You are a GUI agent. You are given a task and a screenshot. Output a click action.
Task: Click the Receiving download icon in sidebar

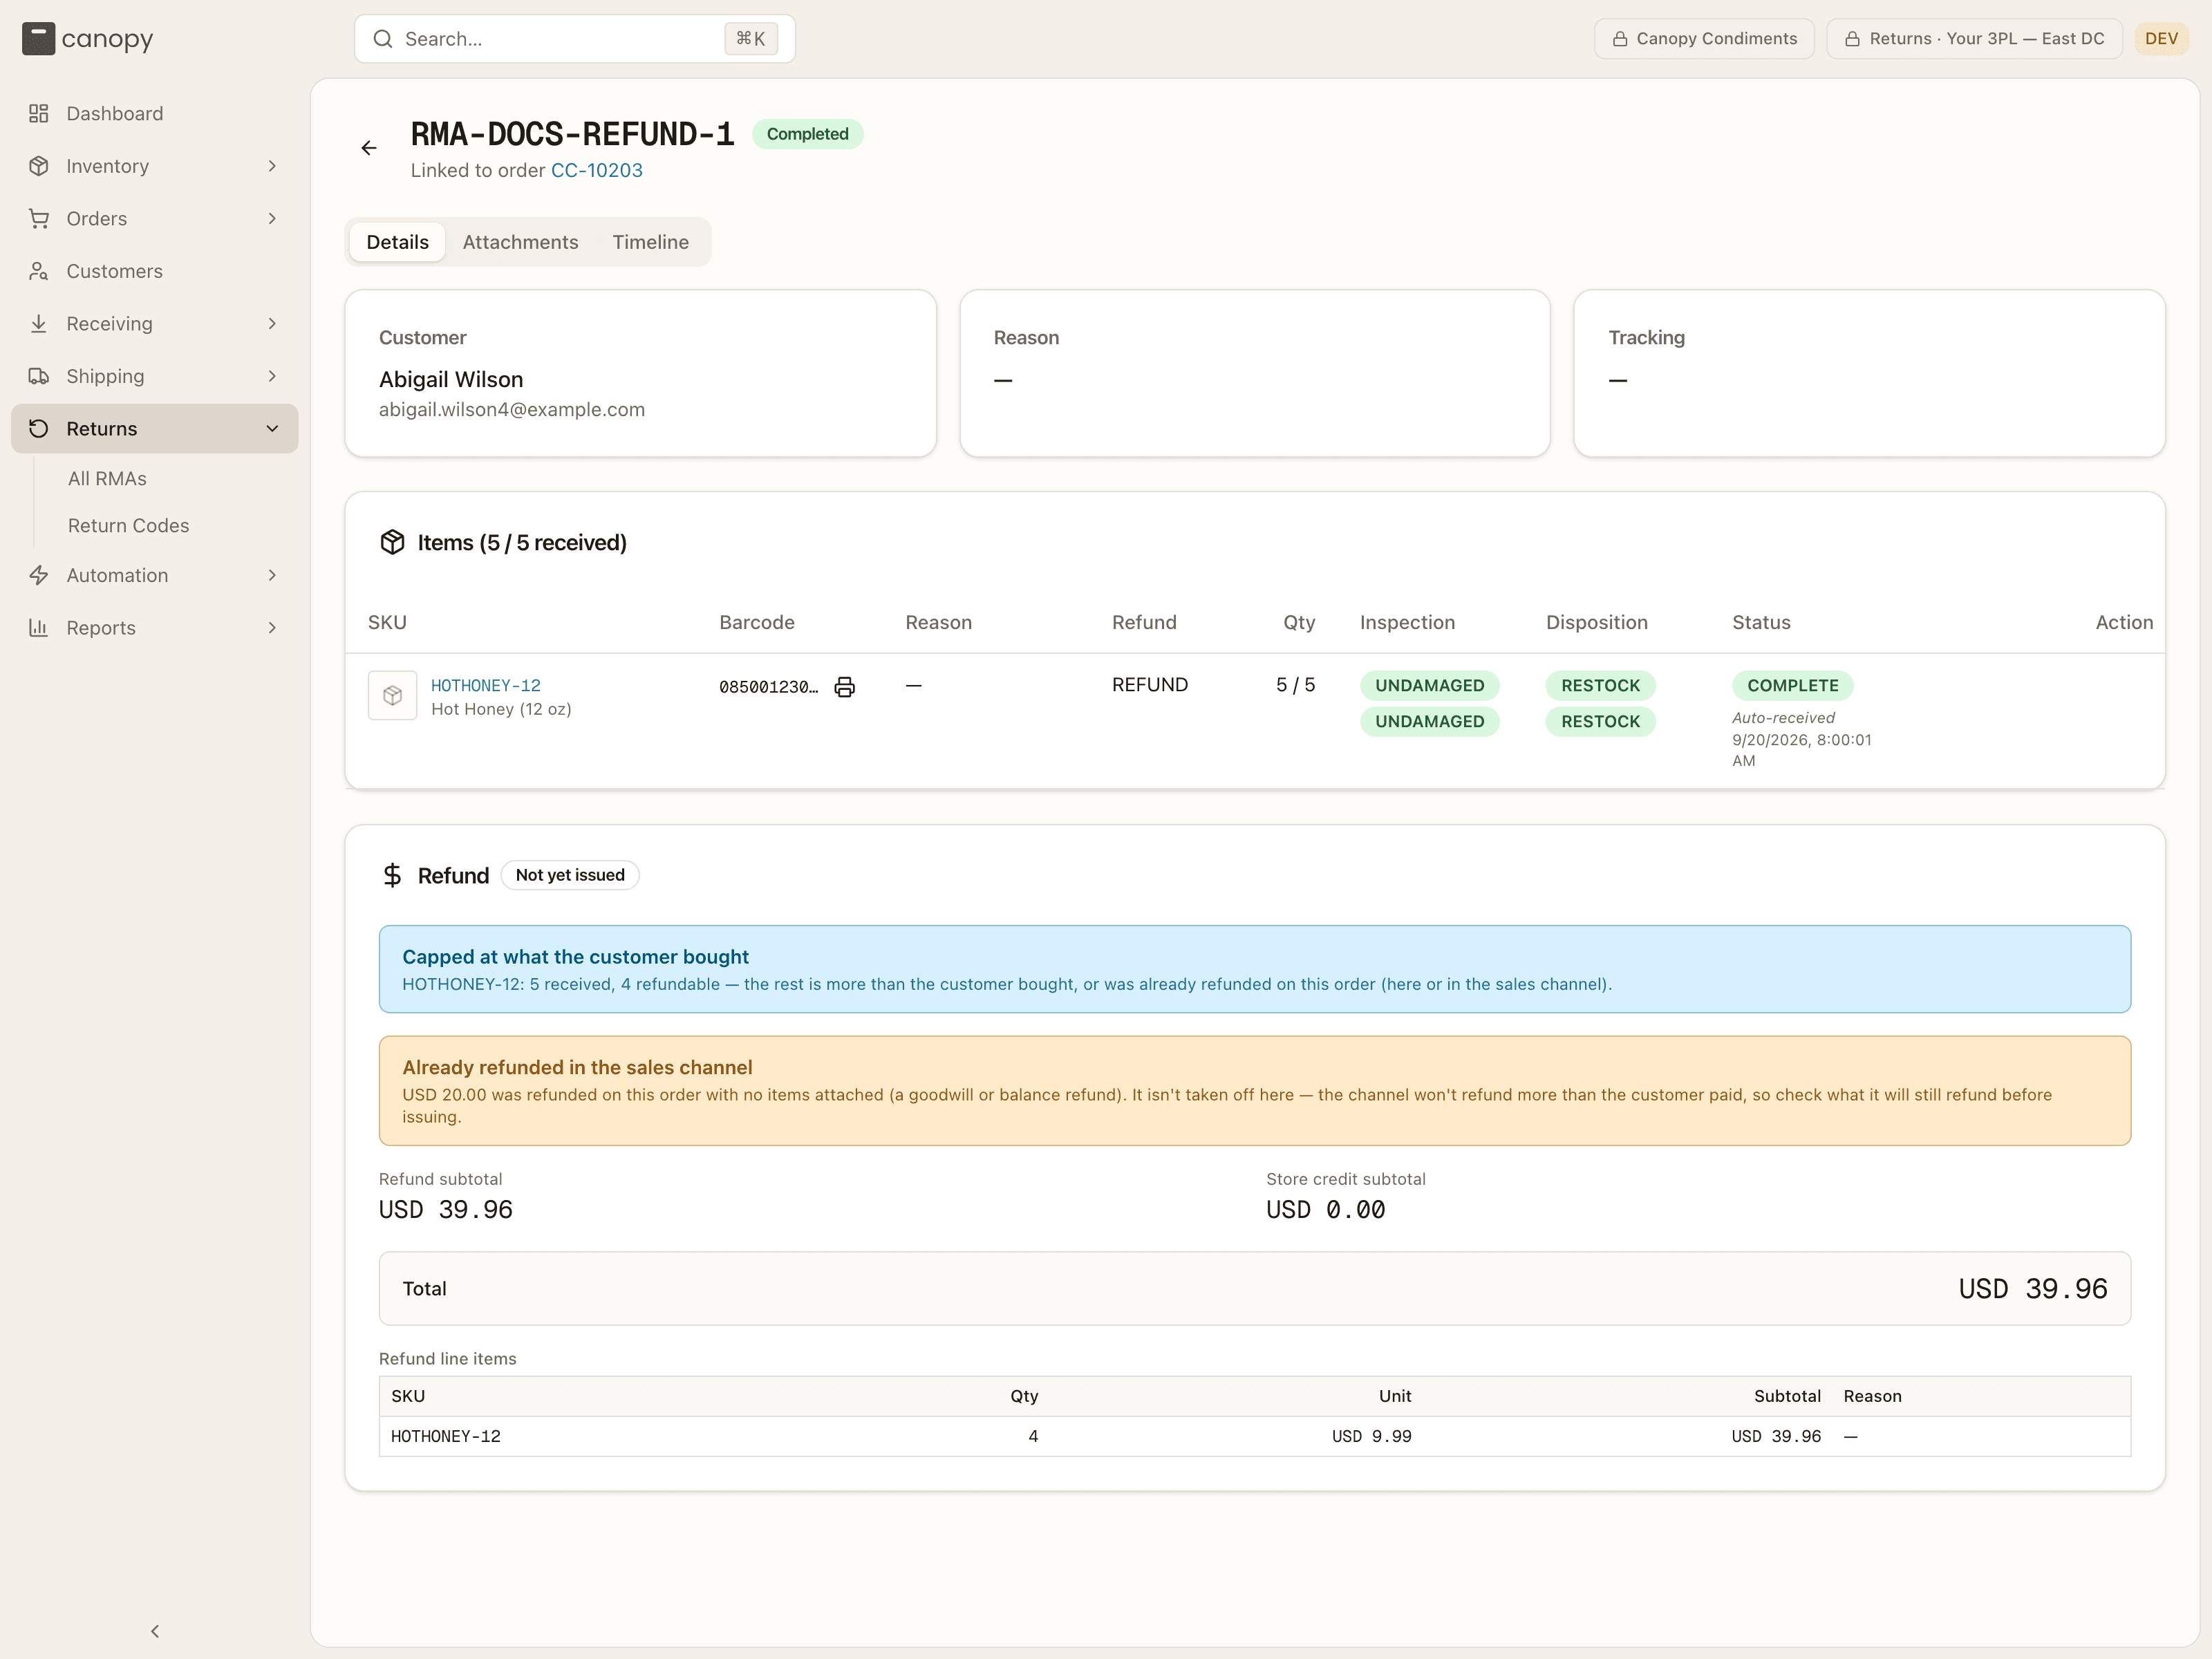(x=39, y=323)
